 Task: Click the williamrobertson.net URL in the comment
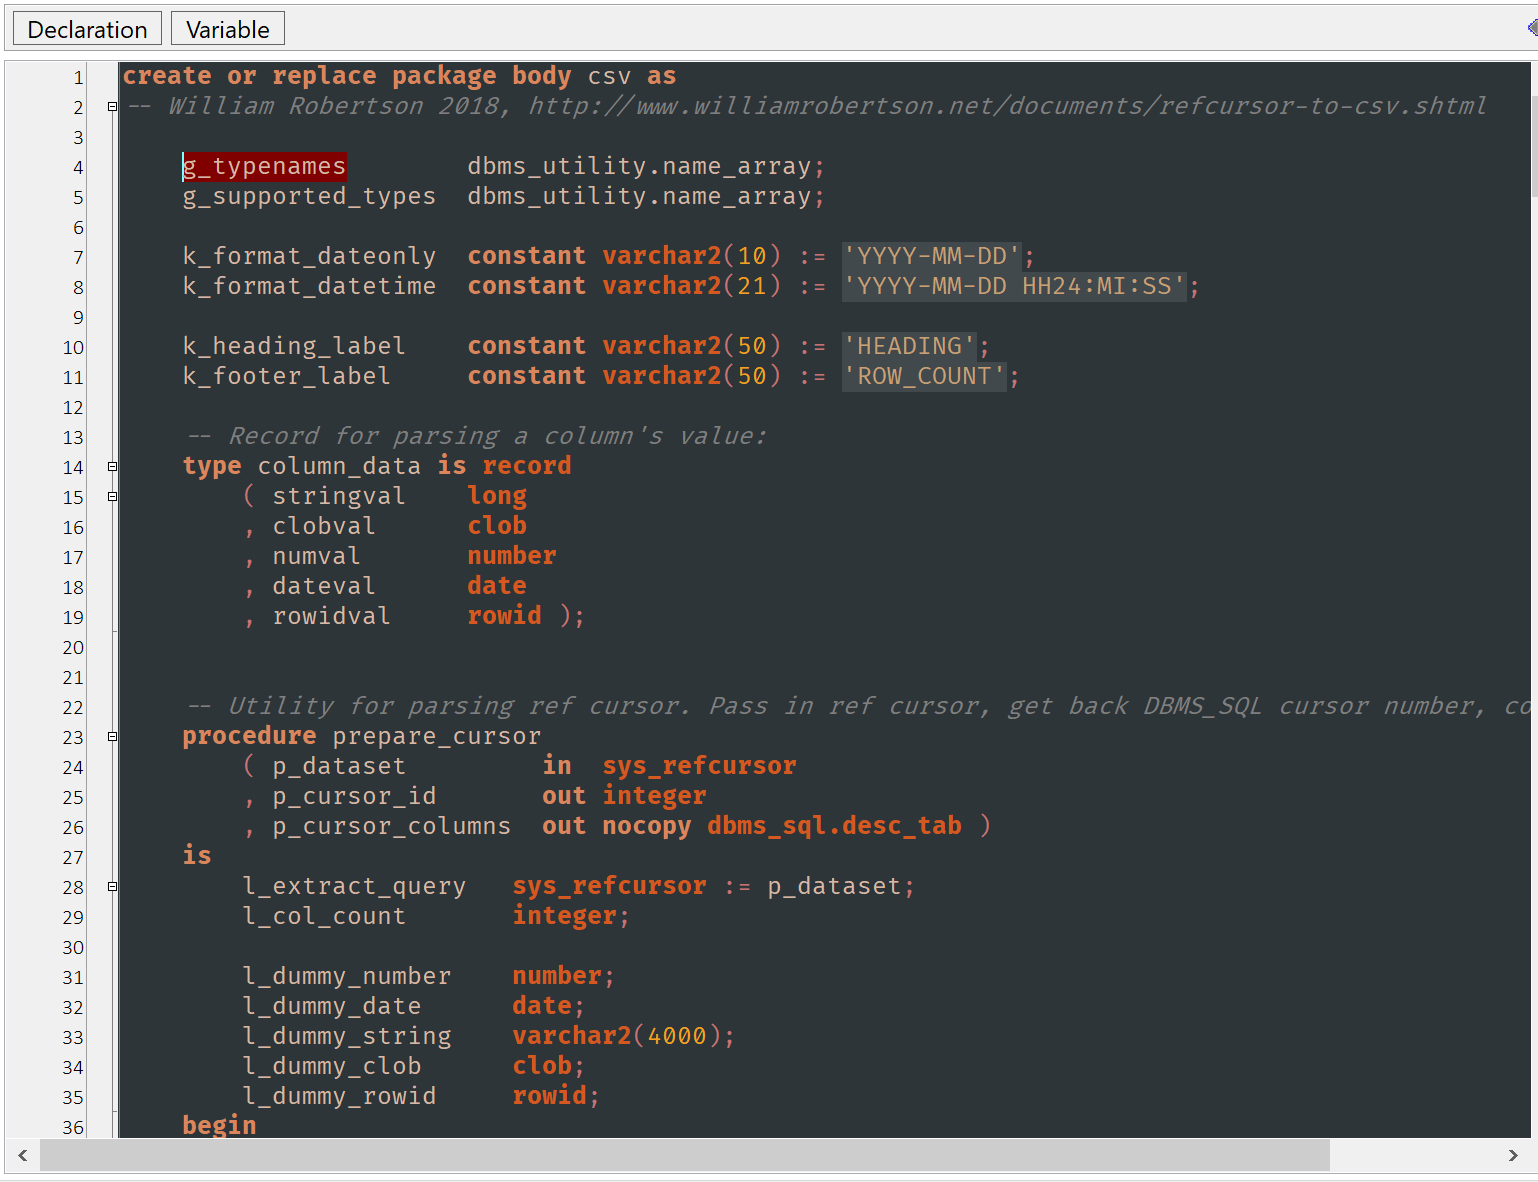(x=1006, y=106)
